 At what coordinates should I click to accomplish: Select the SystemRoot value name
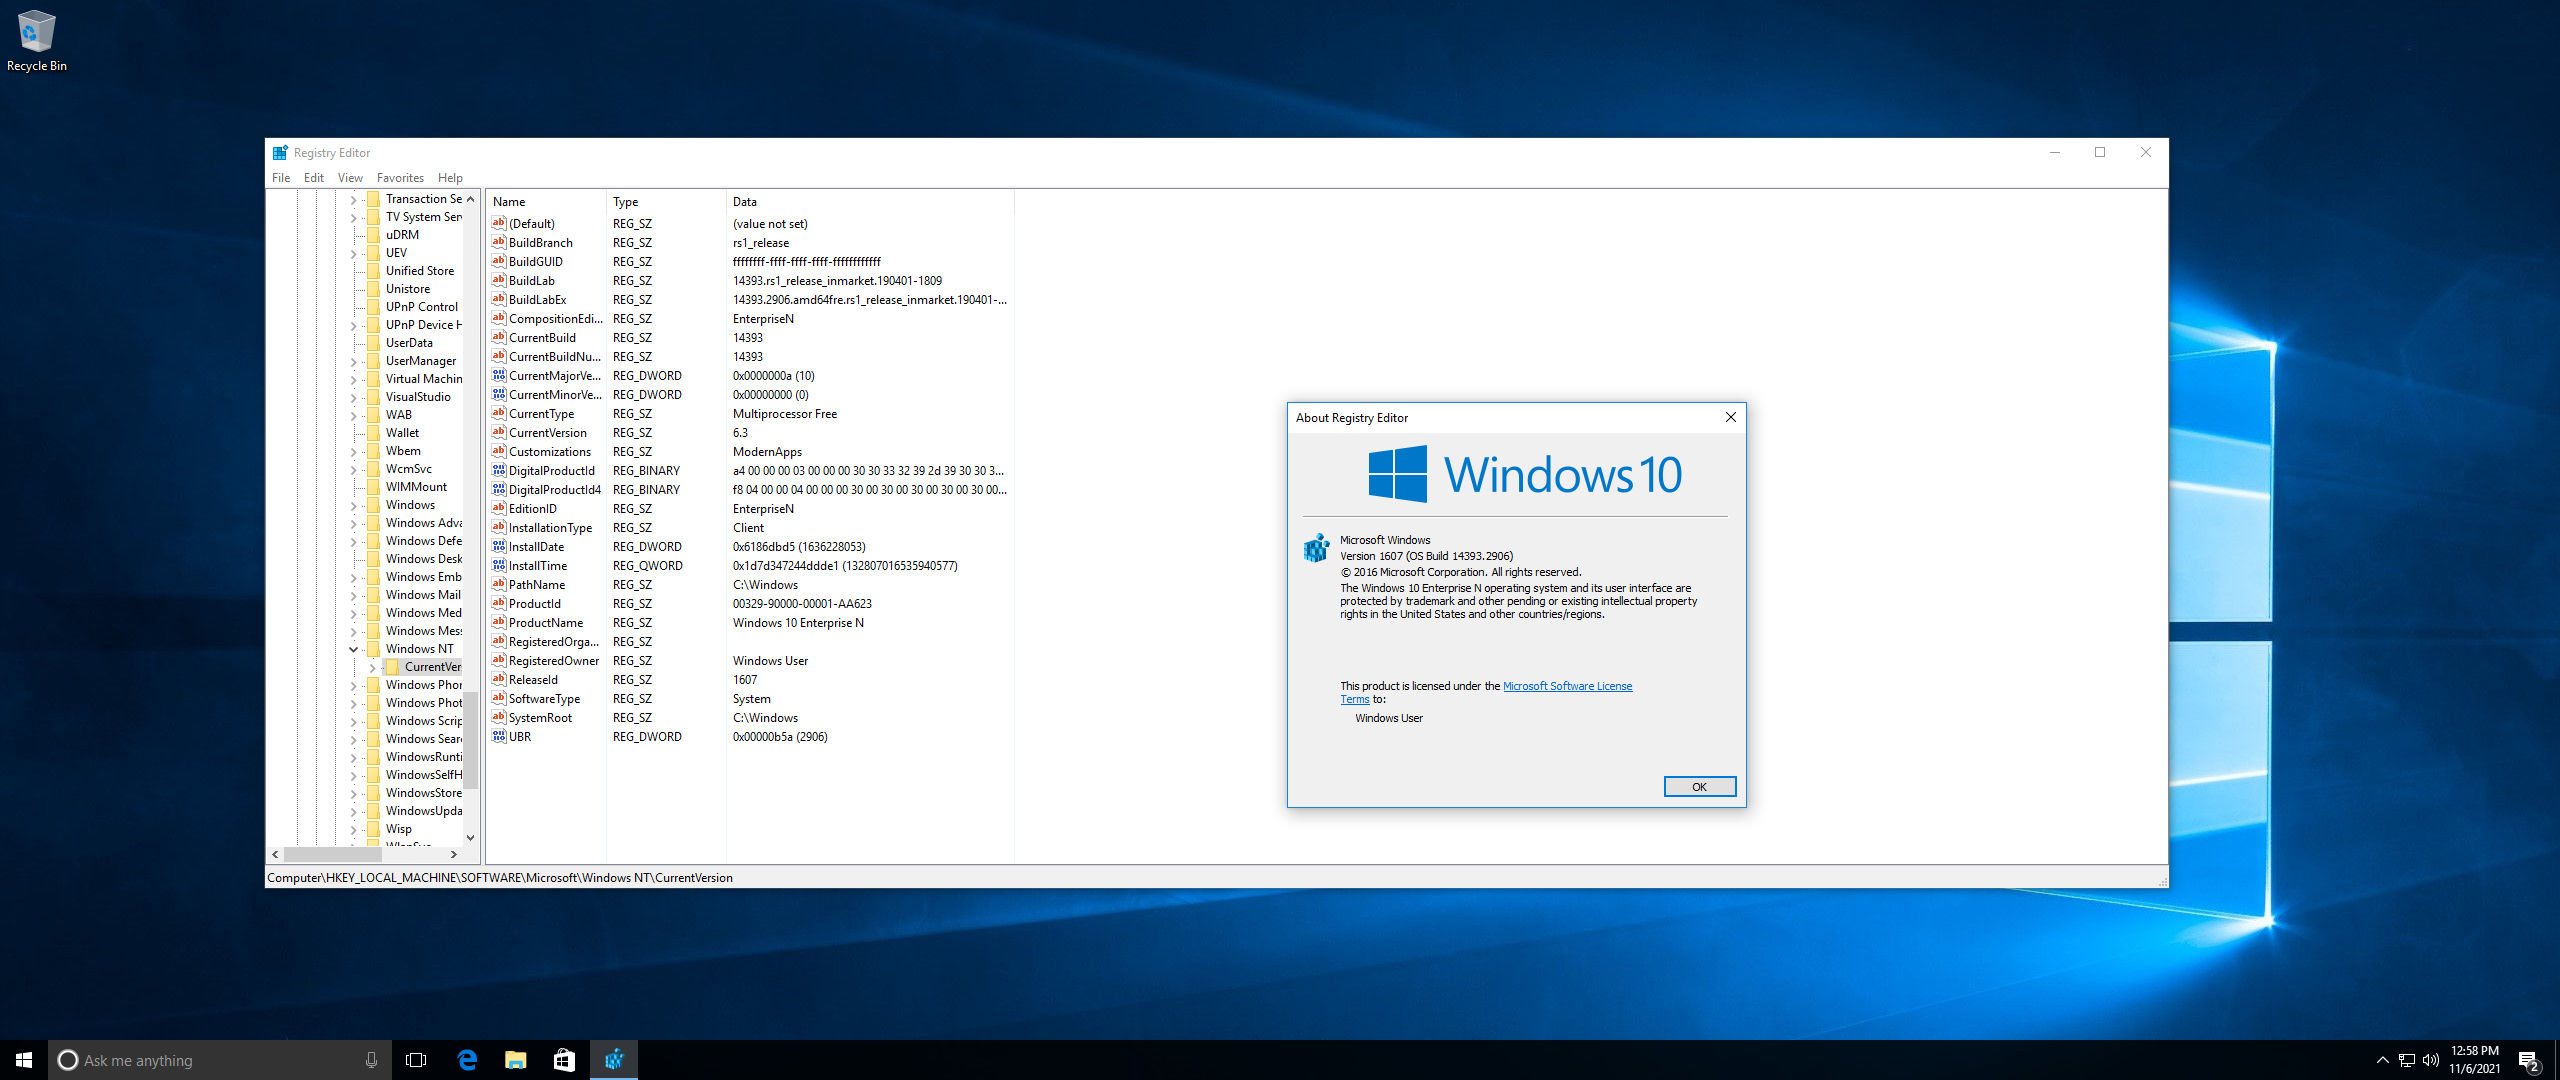(x=540, y=718)
